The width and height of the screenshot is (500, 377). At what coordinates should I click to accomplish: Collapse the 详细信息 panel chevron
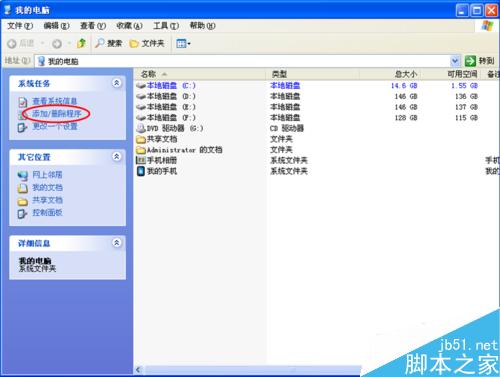(116, 243)
